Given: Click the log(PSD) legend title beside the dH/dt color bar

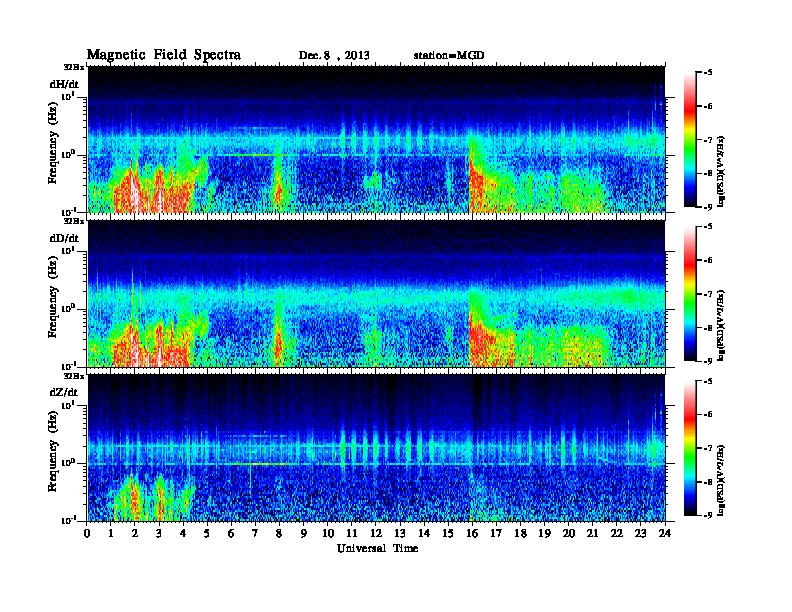Looking at the screenshot, I should [x=722, y=171].
